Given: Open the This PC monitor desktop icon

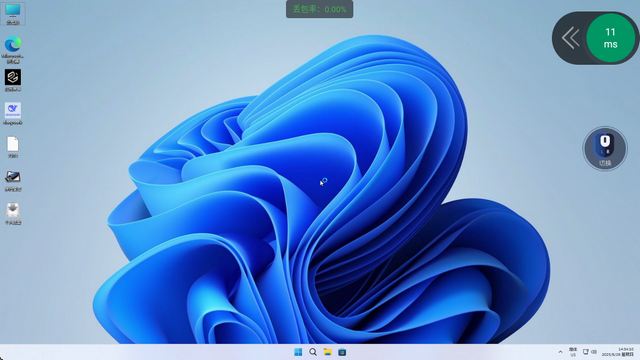Looking at the screenshot, I should point(13,13).
